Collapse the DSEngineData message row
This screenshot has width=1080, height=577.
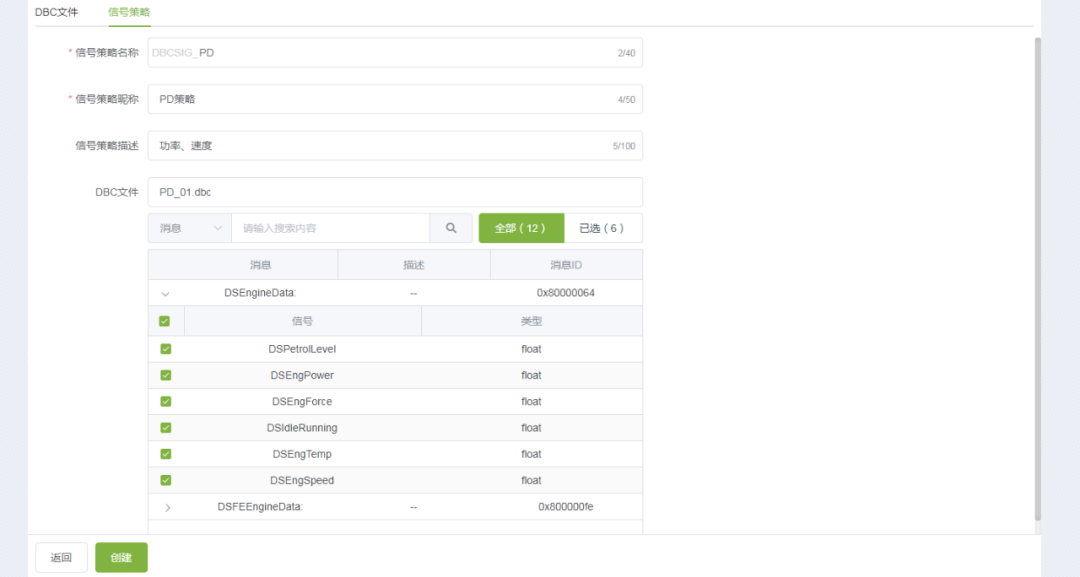tap(166, 294)
